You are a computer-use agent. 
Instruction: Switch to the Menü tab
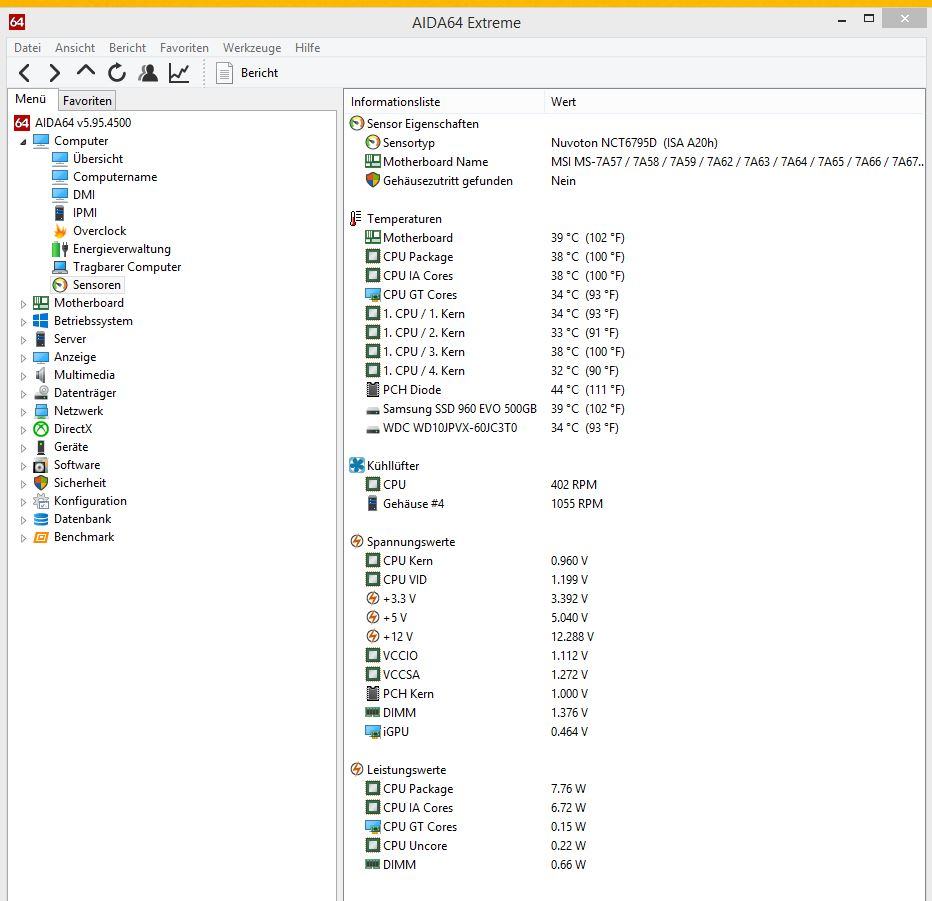pos(31,99)
